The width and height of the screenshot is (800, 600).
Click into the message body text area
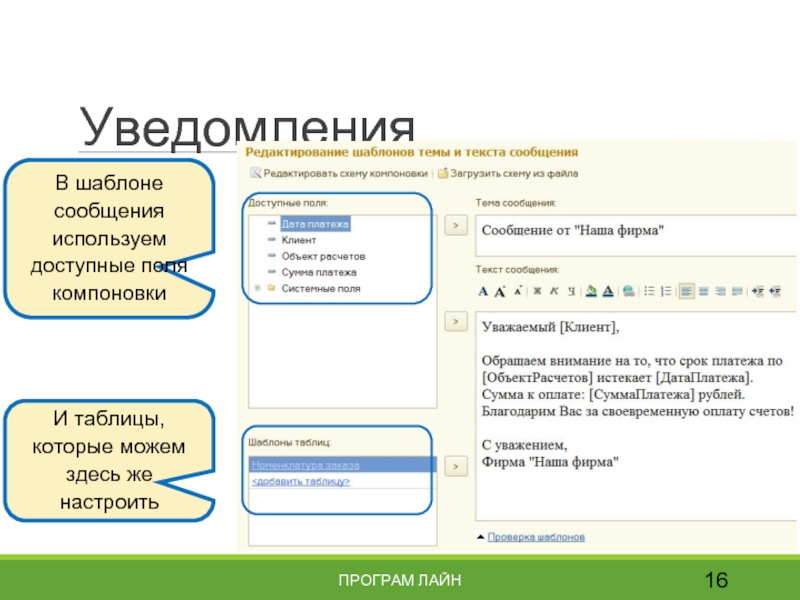pos(636,417)
